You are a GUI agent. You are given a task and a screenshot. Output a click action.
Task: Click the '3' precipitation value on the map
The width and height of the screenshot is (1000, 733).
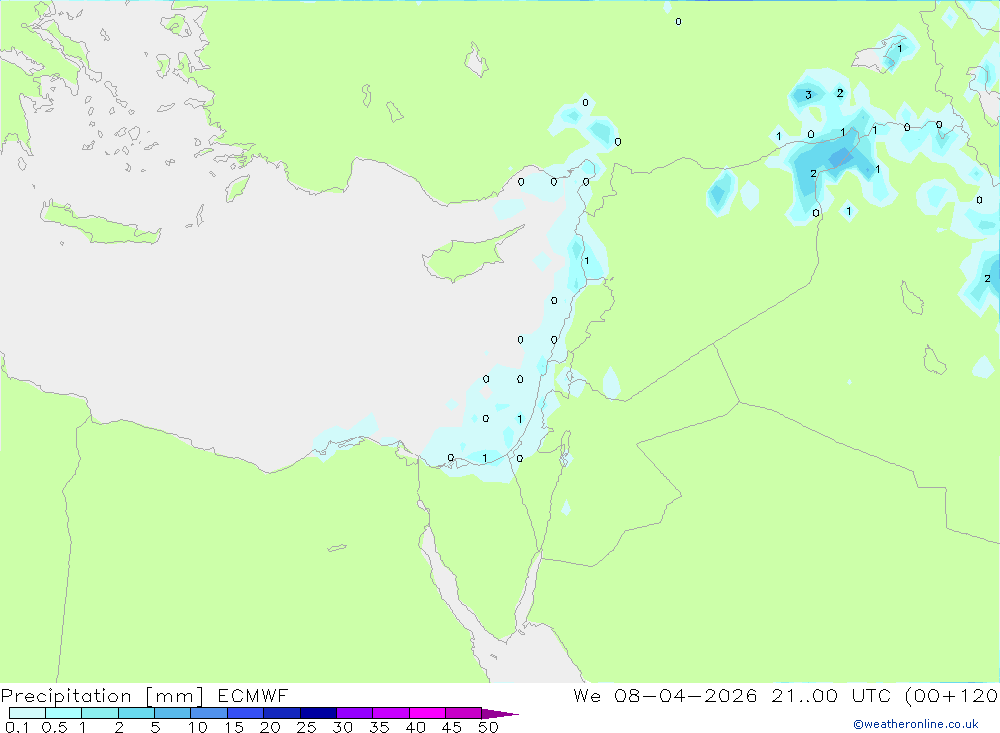[x=808, y=95]
